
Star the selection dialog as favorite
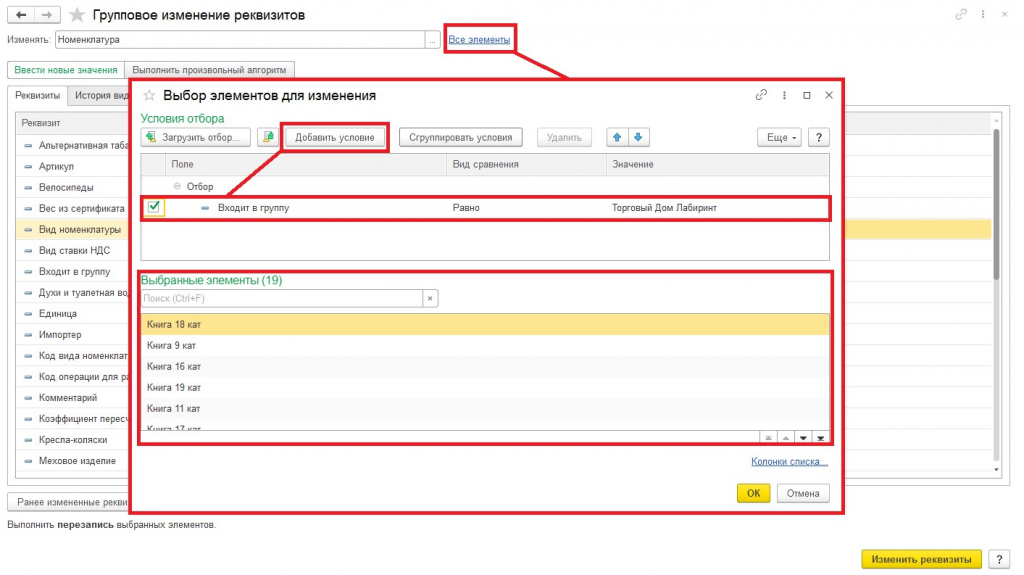pyautogui.click(x=149, y=95)
